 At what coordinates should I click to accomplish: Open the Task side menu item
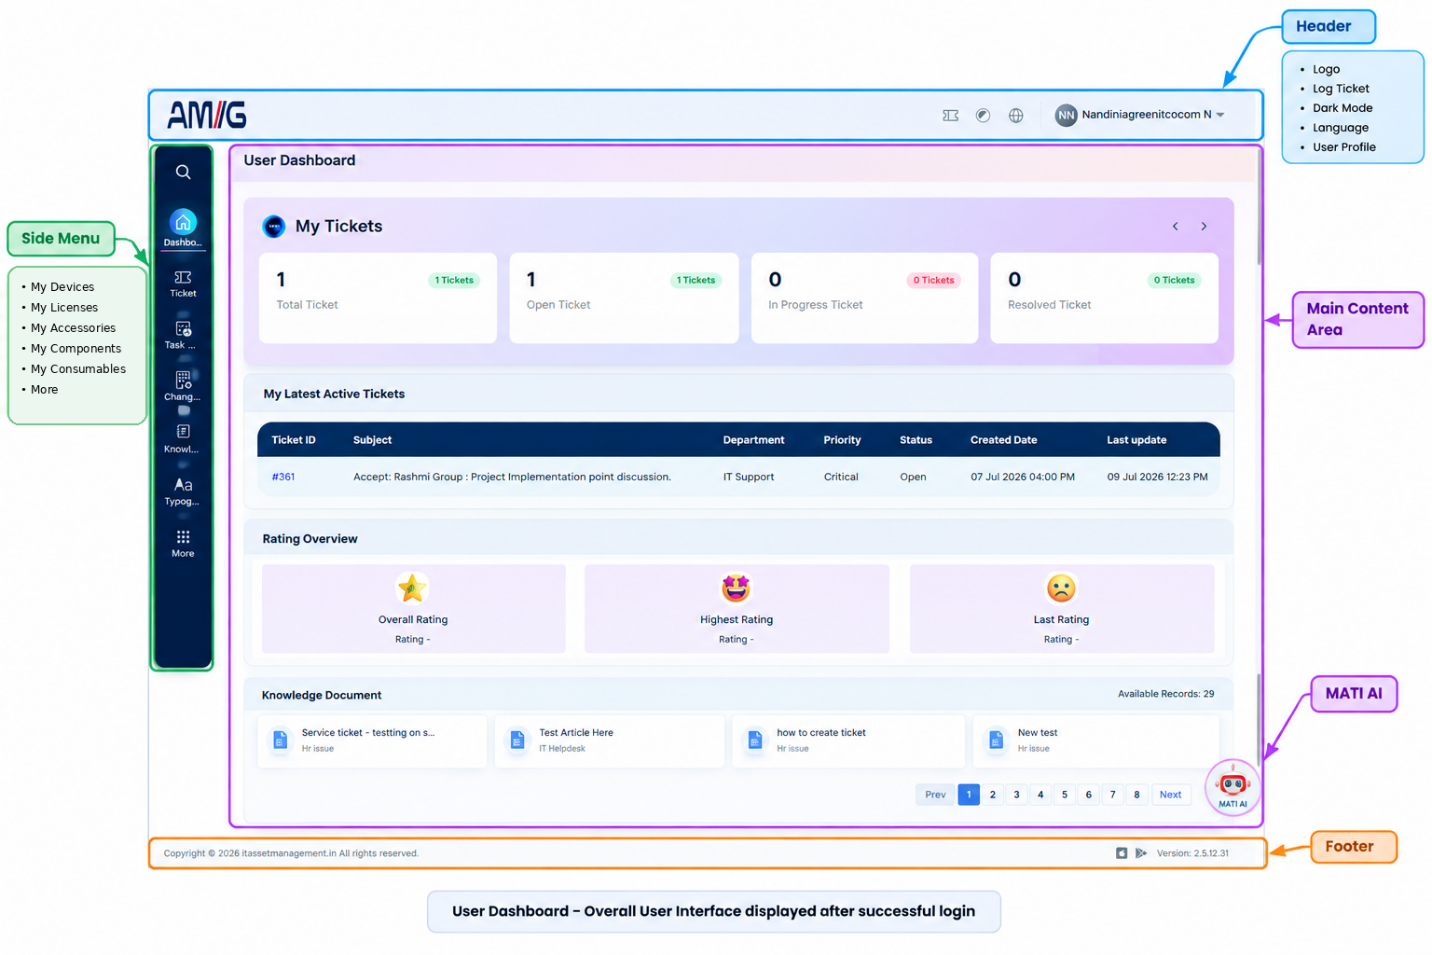[183, 335]
